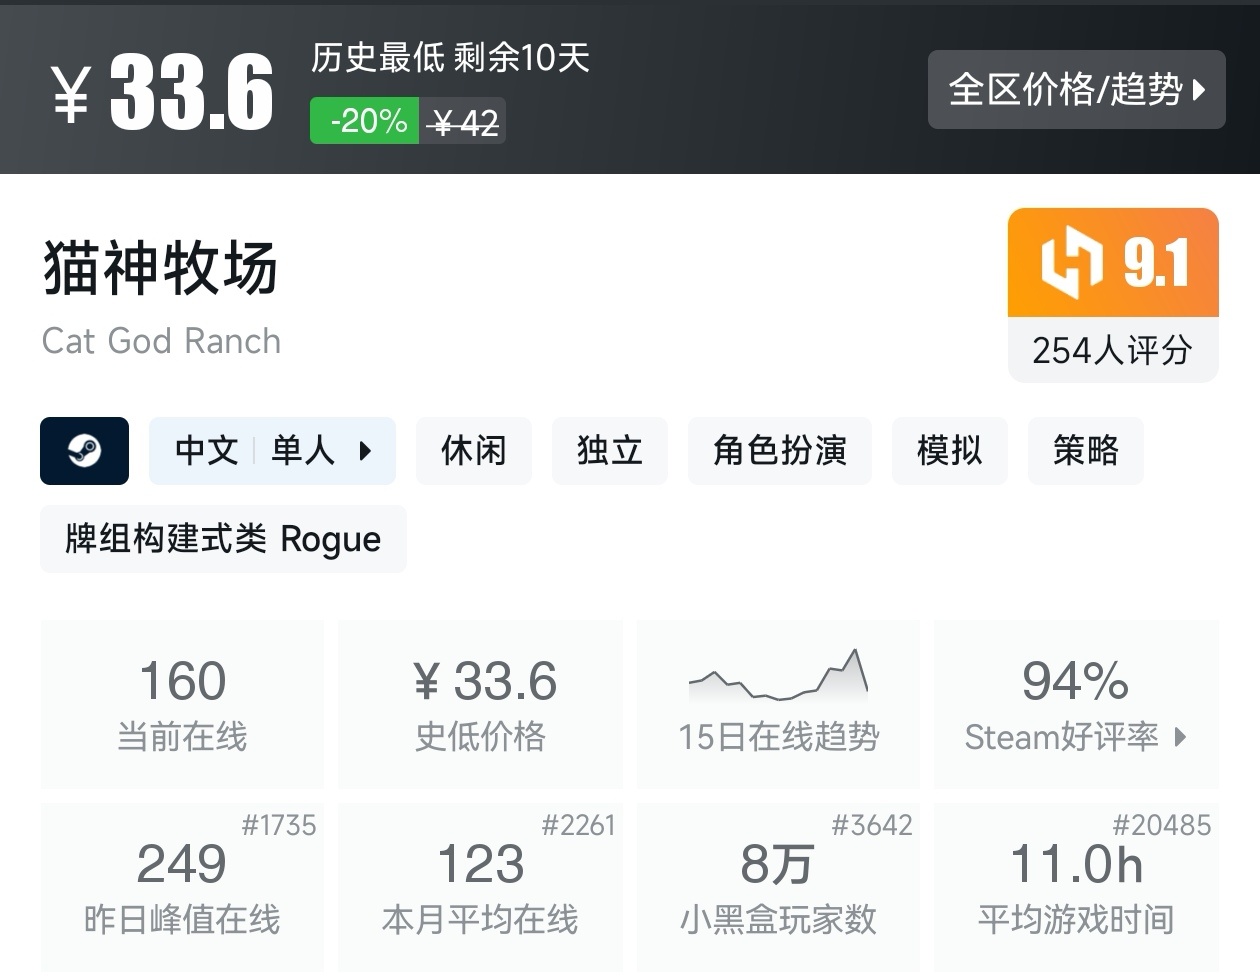Tap the 模拟 genre tag
Screen dimensions: 1260x980
(949, 451)
